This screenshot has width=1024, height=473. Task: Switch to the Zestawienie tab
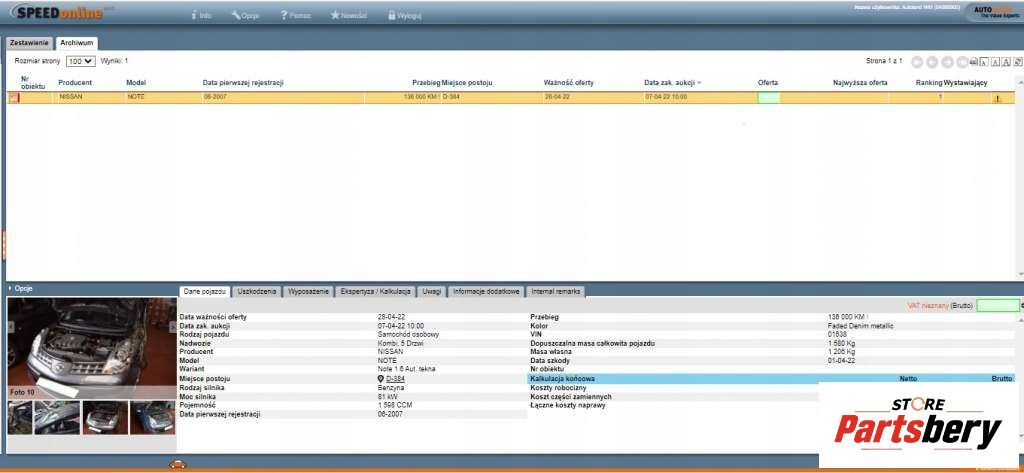pyautogui.click(x=29, y=43)
